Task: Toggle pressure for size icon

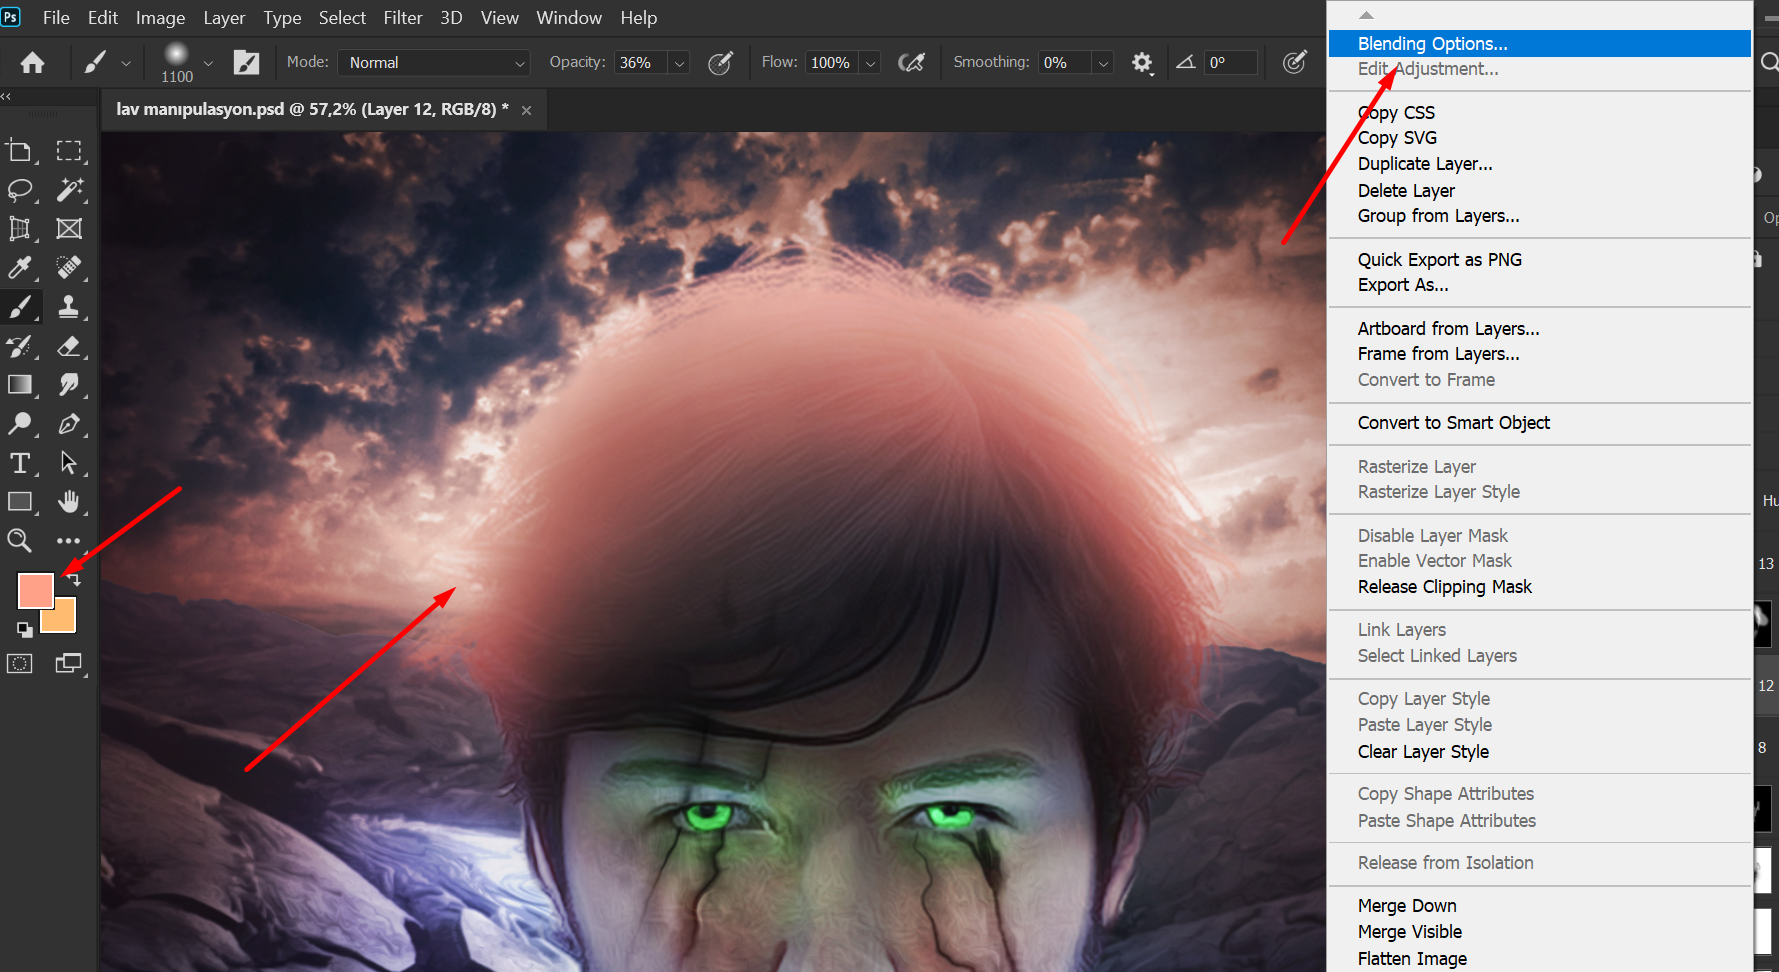Action: [x=1295, y=63]
